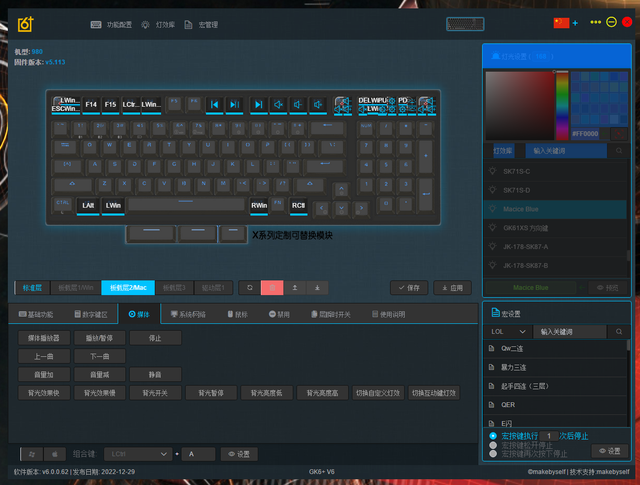The width and height of the screenshot is (640, 485).
Task: Switch to the 使用说明 instructions tab
Action: [x=389, y=314]
